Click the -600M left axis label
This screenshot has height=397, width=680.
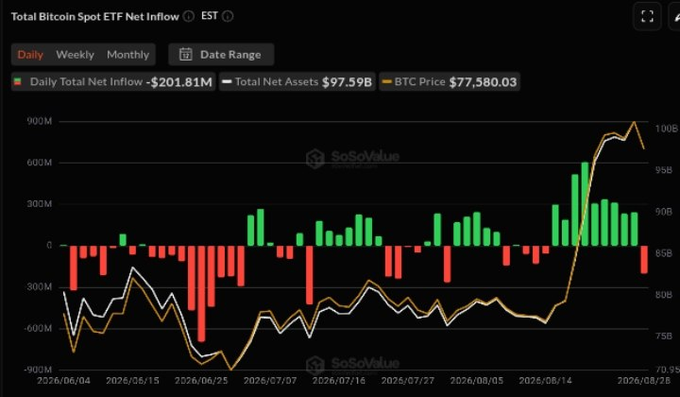pos(37,328)
